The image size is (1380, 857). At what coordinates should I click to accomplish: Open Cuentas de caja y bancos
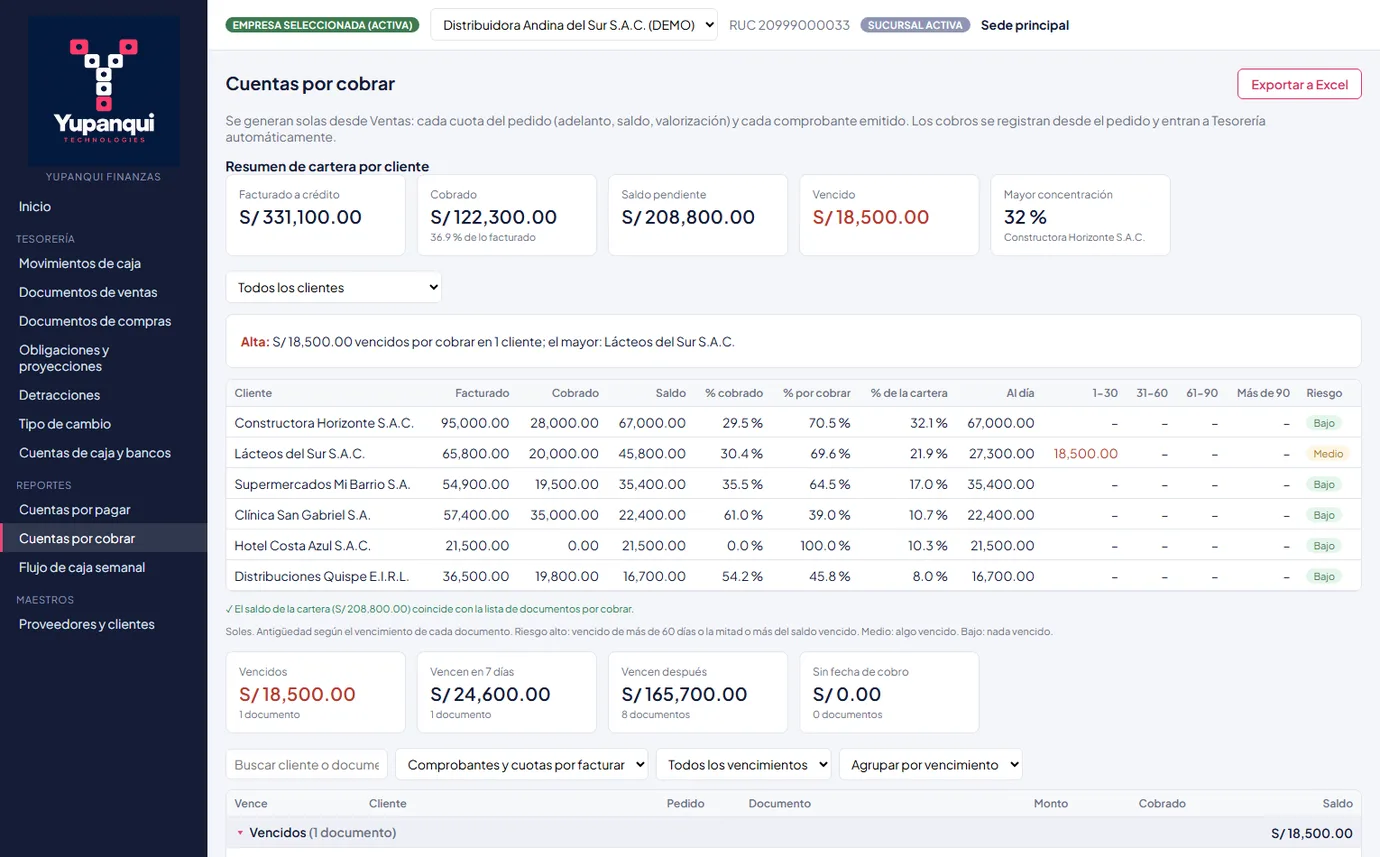[95, 453]
